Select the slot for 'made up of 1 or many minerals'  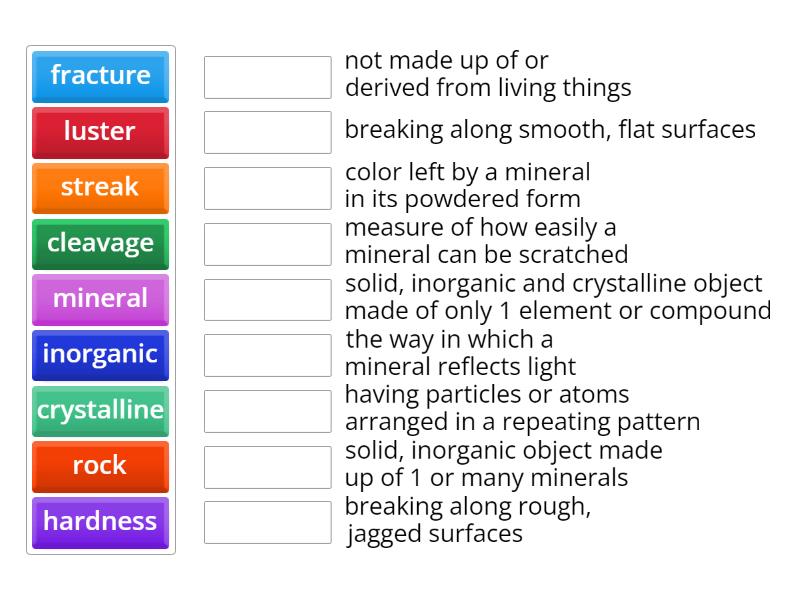pyautogui.click(x=266, y=466)
